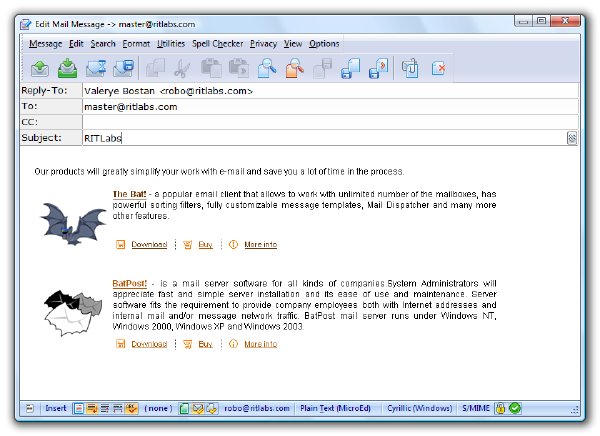Open the Search menu

coord(103,44)
